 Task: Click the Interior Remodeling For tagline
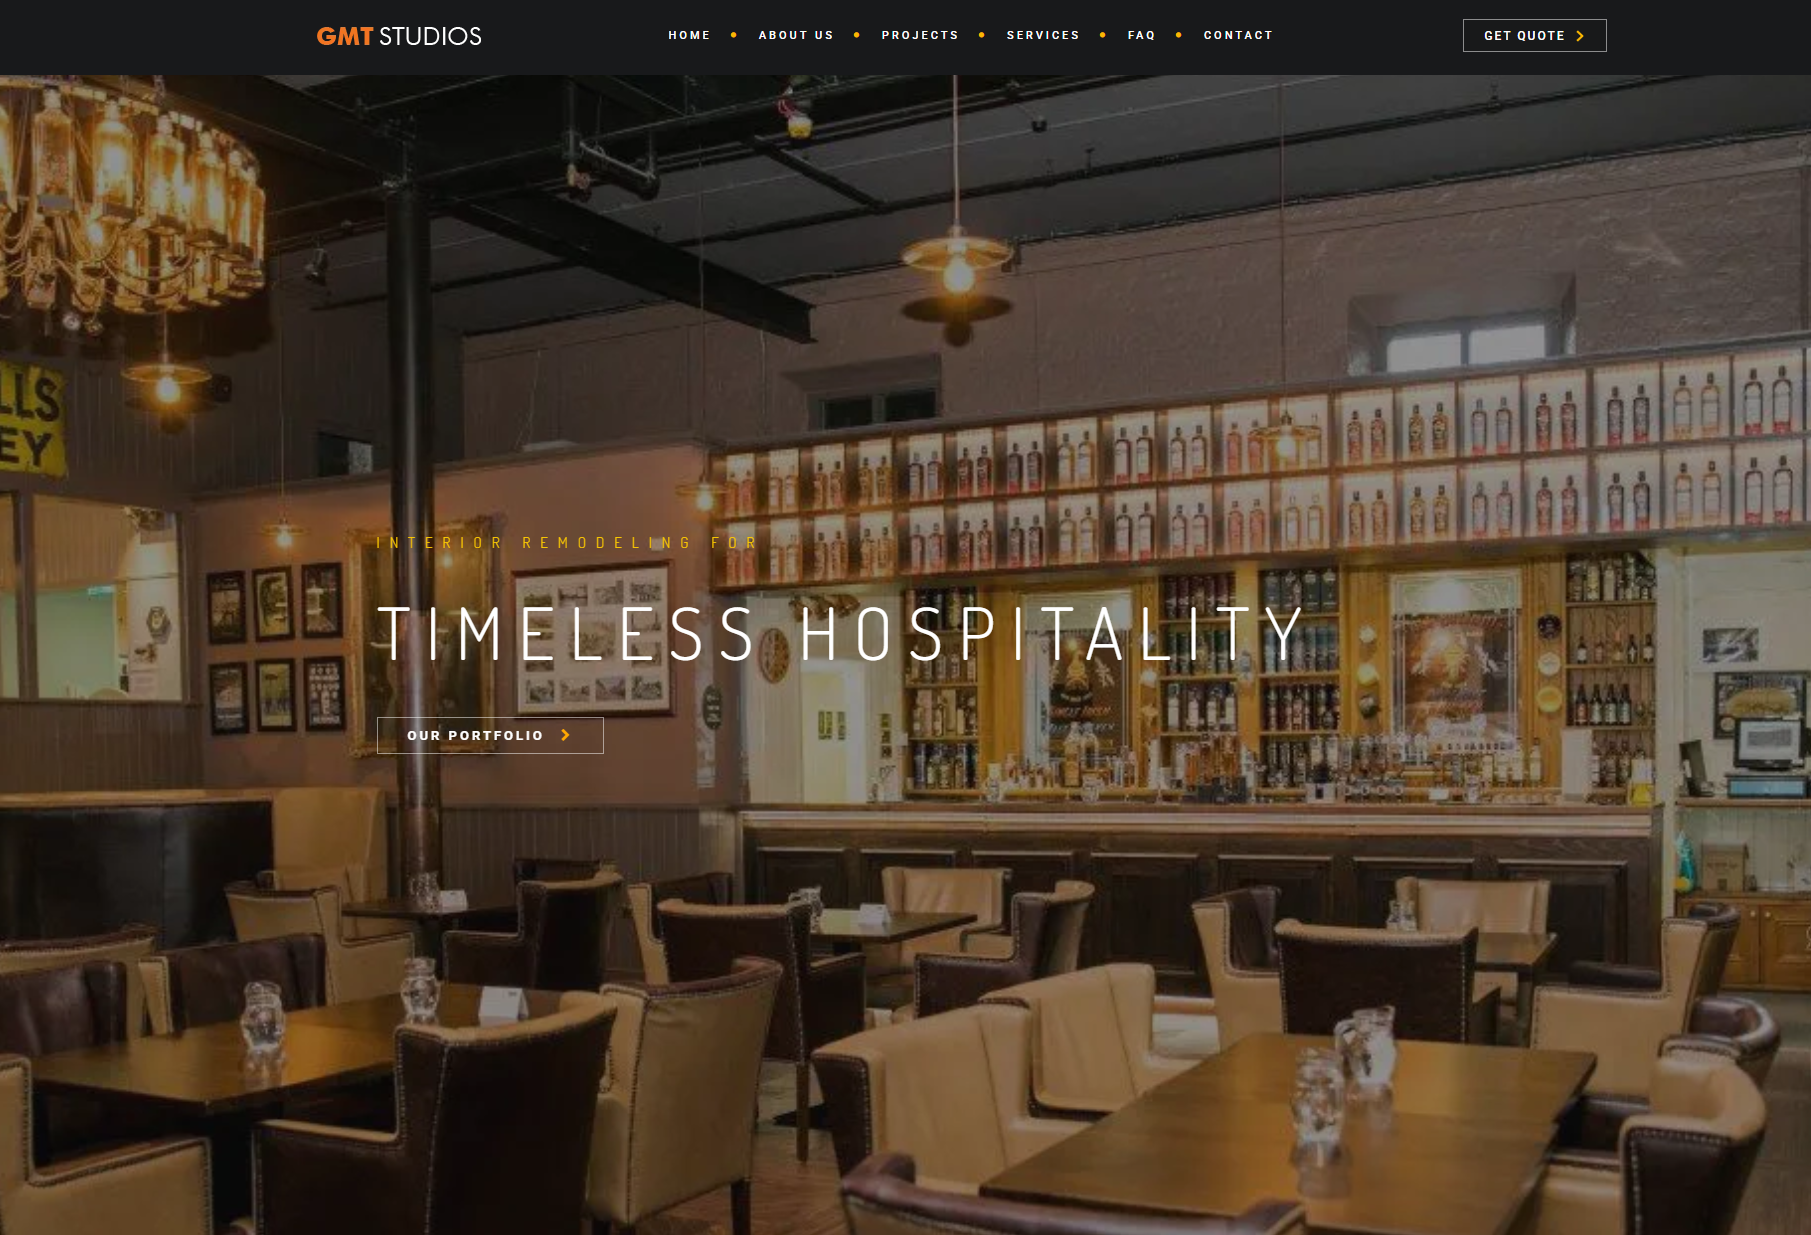click(x=567, y=543)
